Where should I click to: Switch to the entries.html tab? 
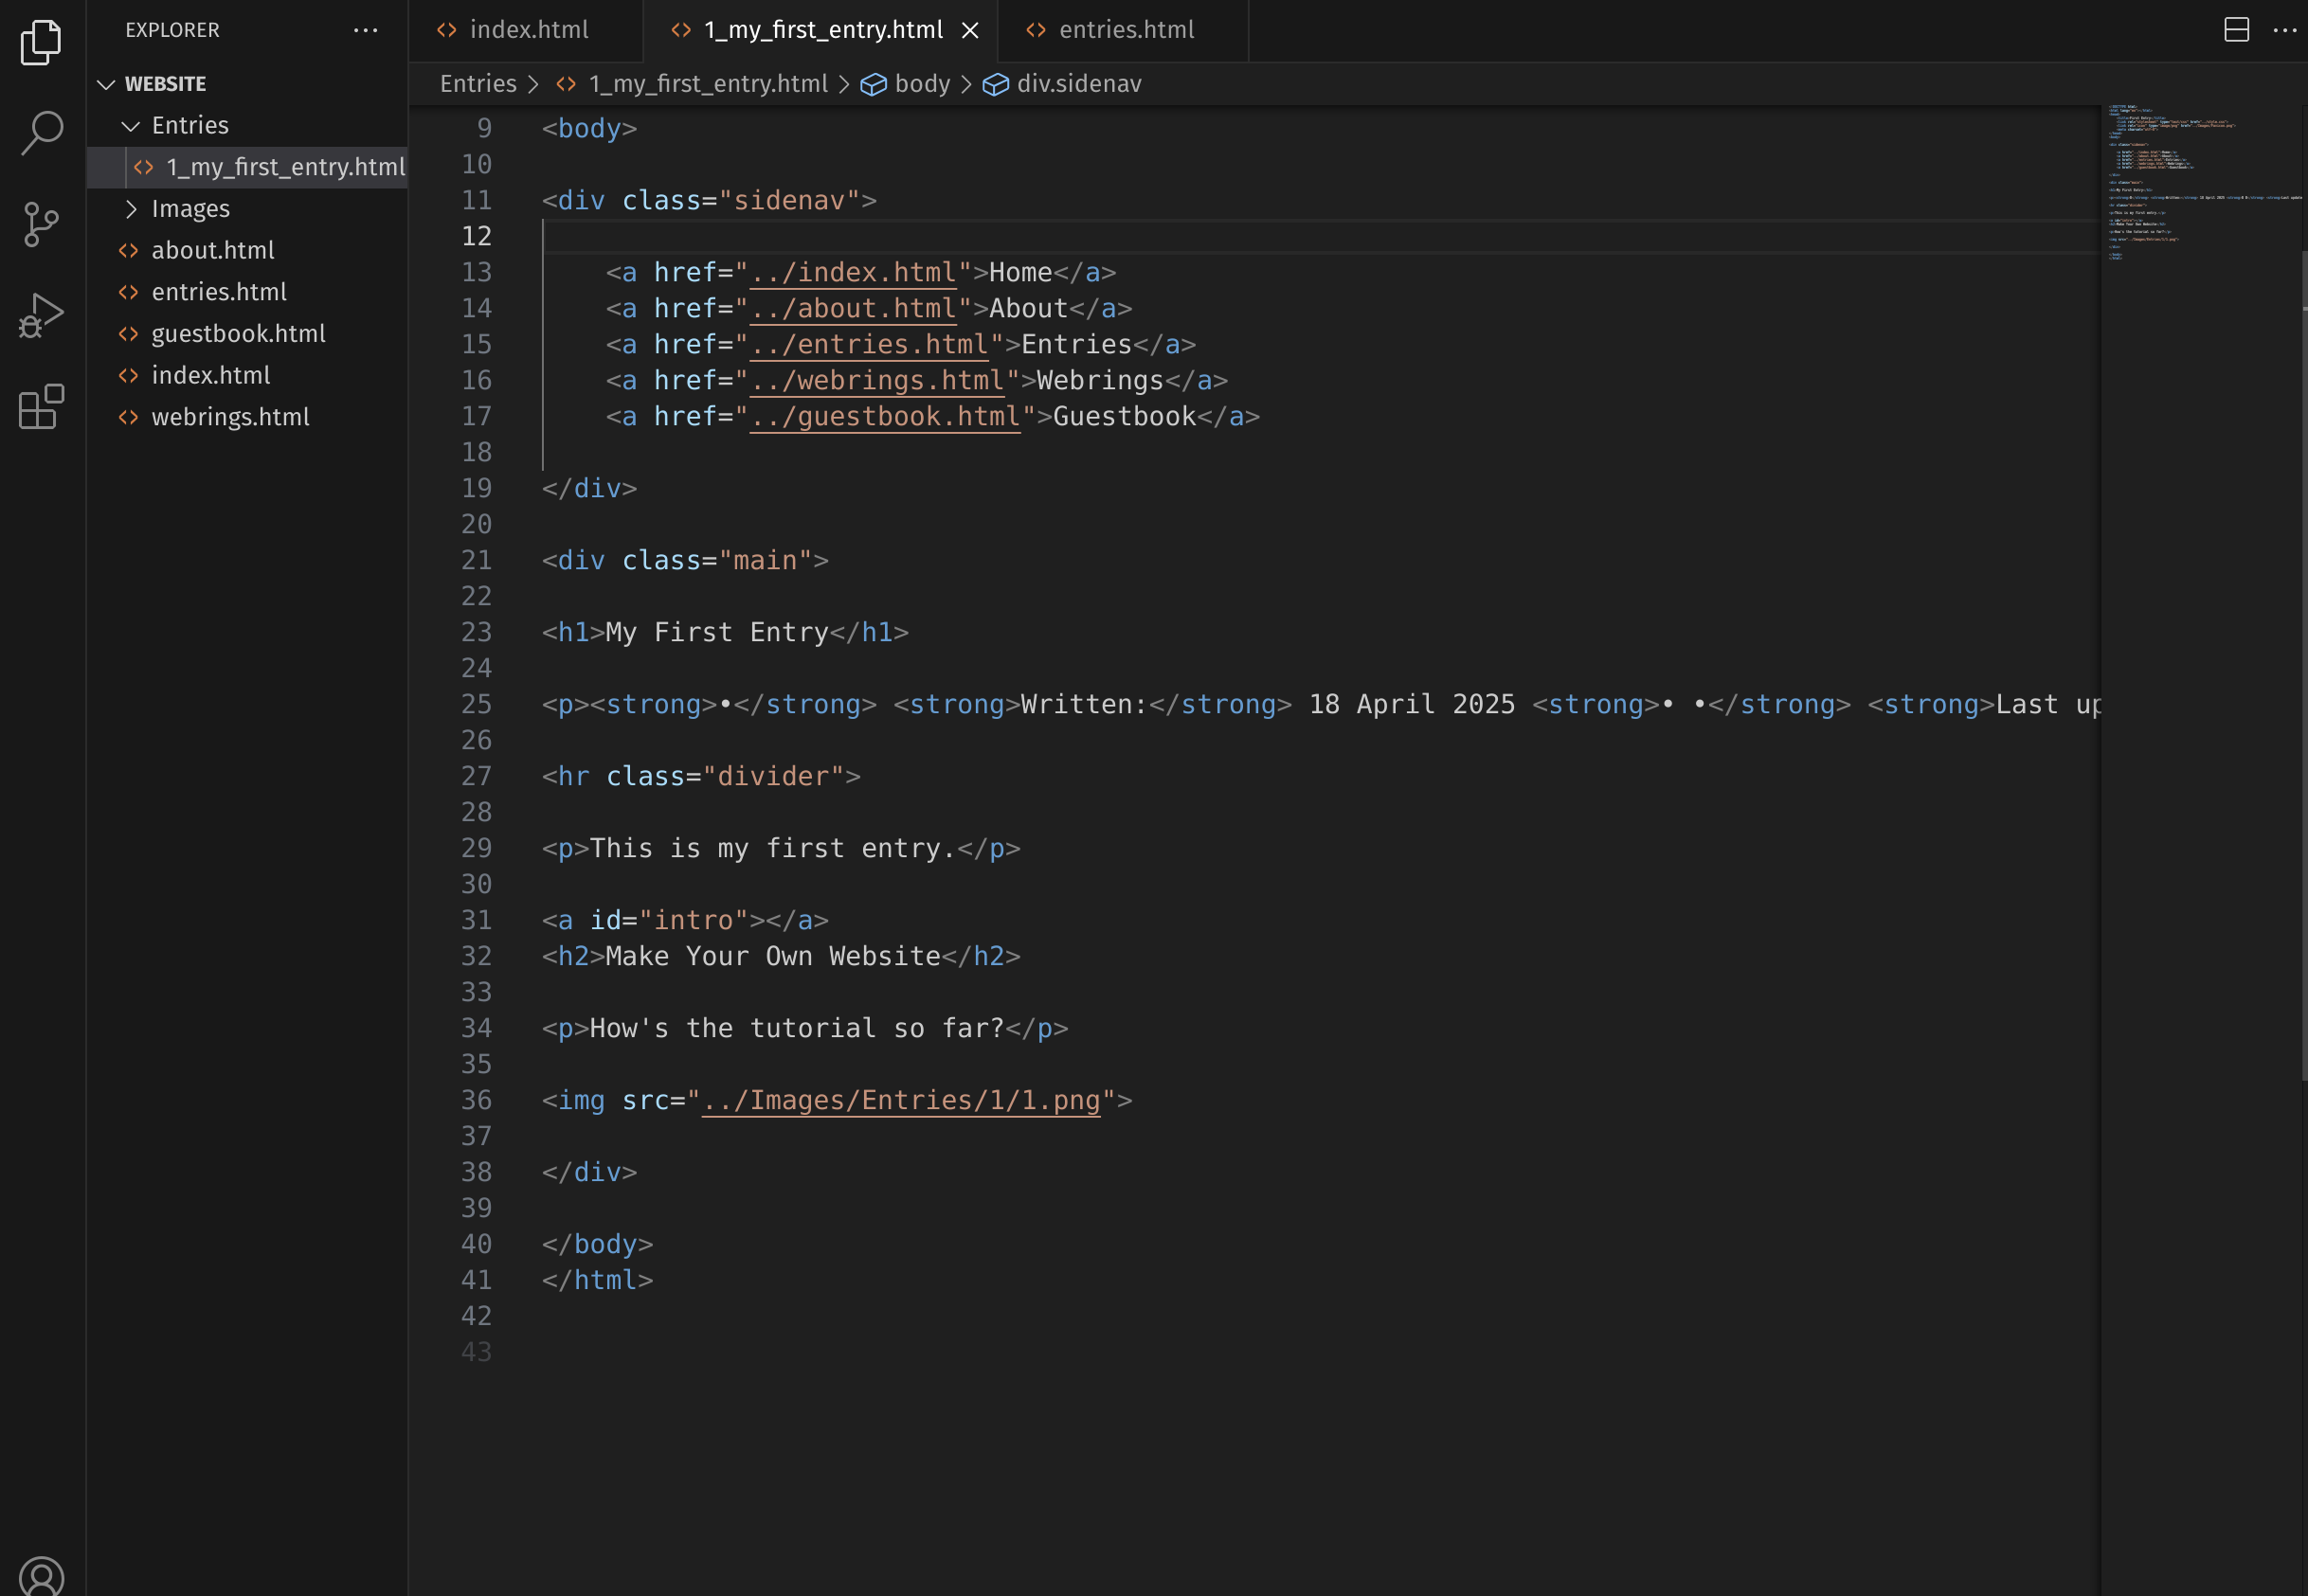[x=1126, y=30]
